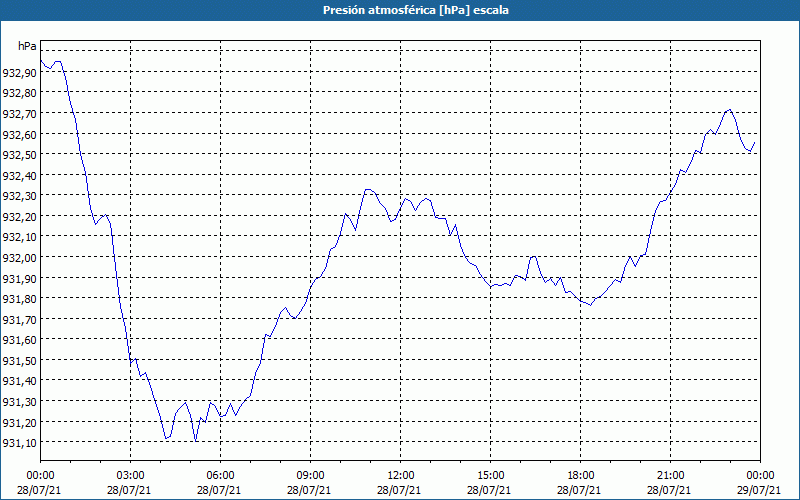Click the 00:00 time label above 29/07/21
This screenshot has height=500, width=800.
(760, 476)
